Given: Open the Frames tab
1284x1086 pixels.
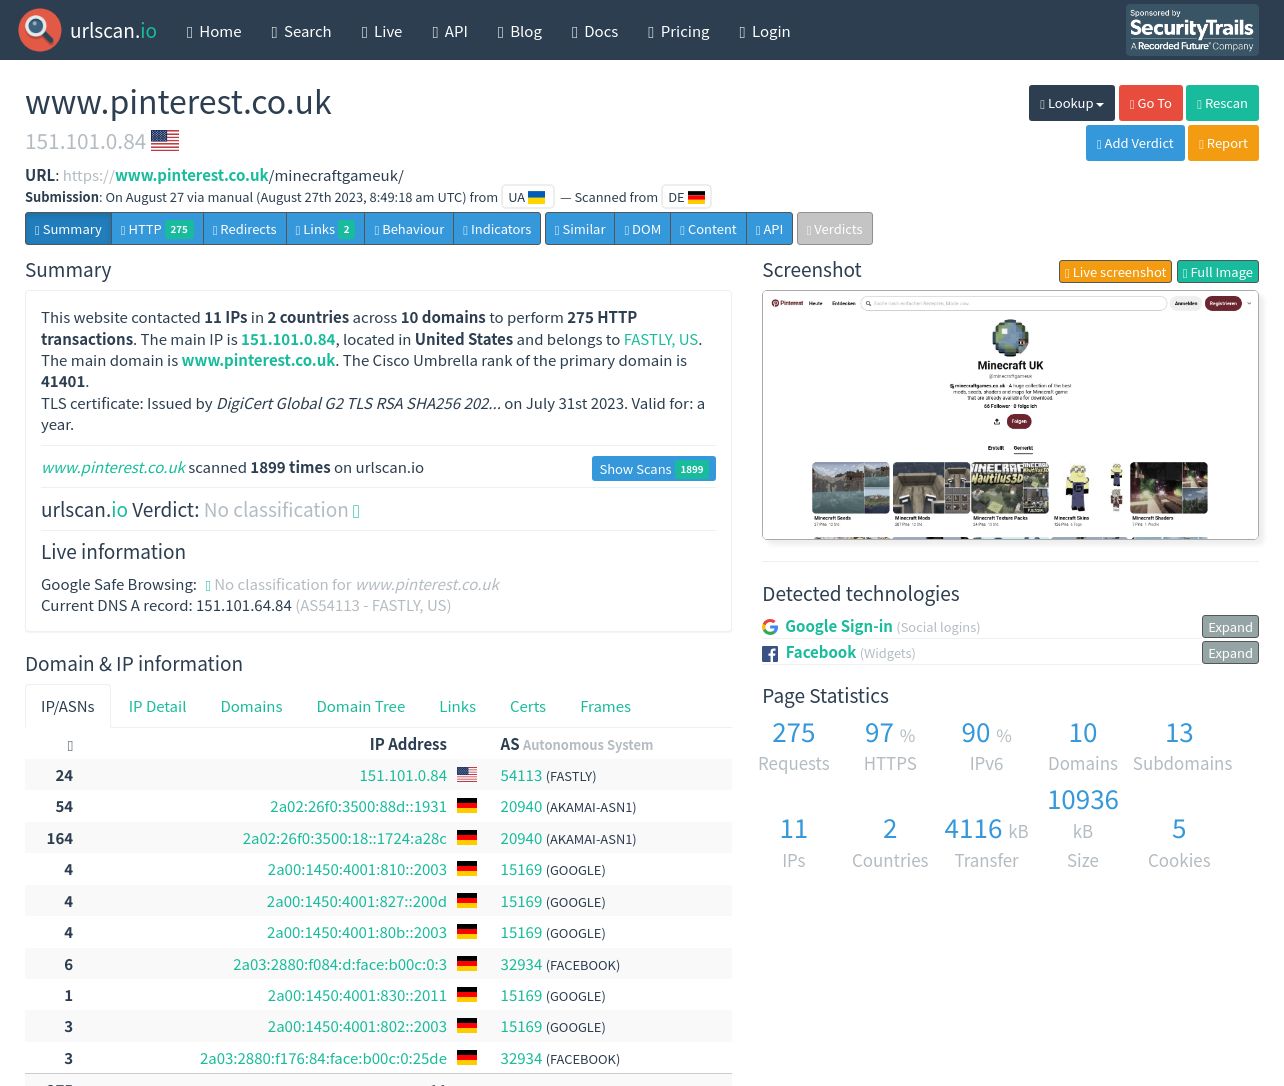Looking at the screenshot, I should point(605,707).
